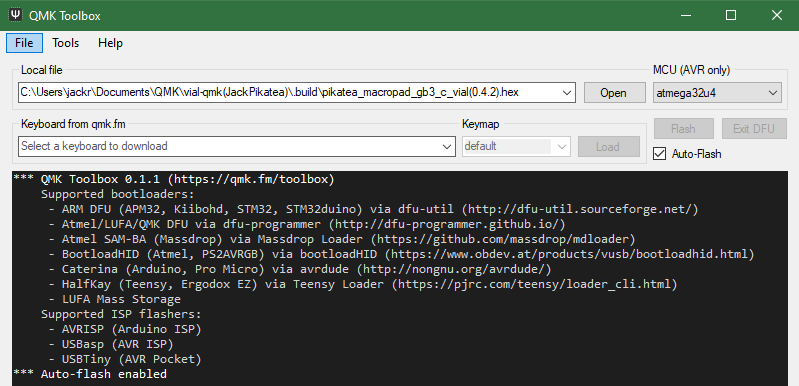Uncheck the Auto-Flash checkbox

point(659,153)
